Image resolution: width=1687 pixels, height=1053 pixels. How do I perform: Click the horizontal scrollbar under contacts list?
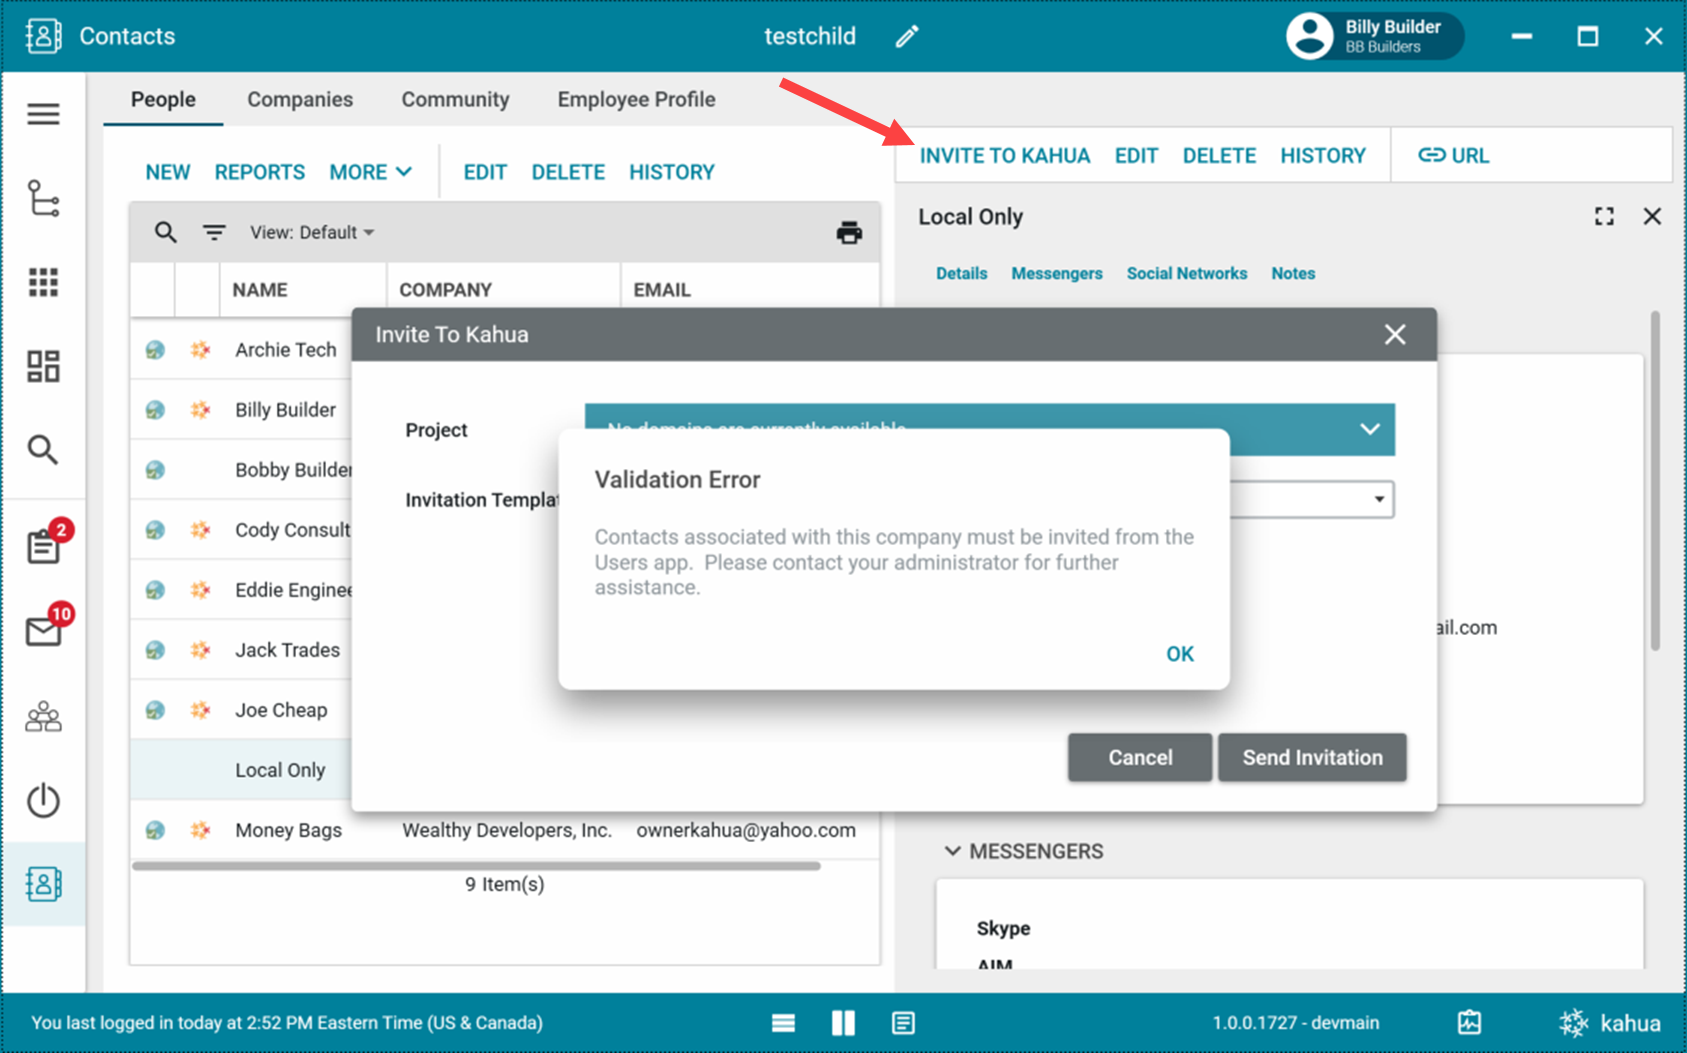pyautogui.click(x=476, y=866)
